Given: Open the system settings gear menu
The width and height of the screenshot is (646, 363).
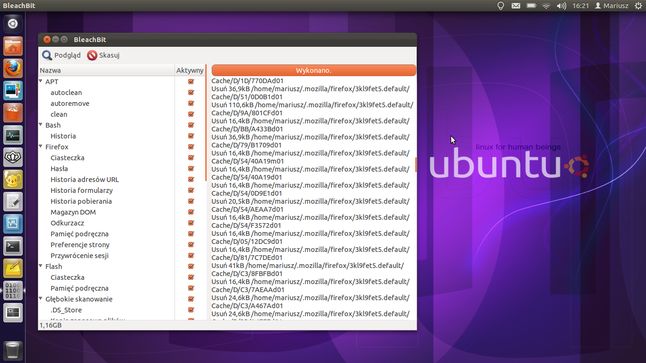Looking at the screenshot, I should [638, 6].
